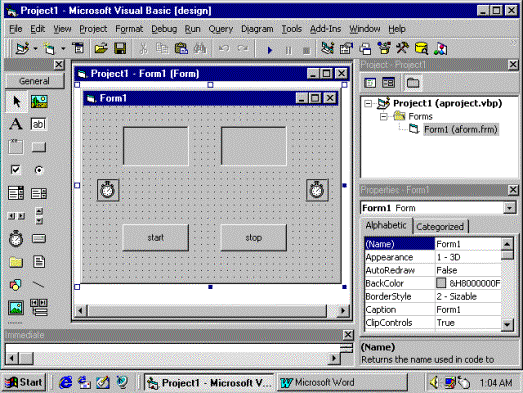Click the Start run toolbar button
The image size is (523, 393).
click(x=270, y=50)
